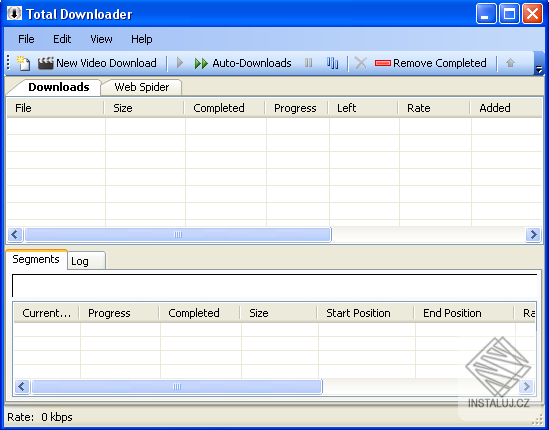The width and height of the screenshot is (549, 430).
Task: Click the downloads list left scroll arrow
Action: click(15, 234)
